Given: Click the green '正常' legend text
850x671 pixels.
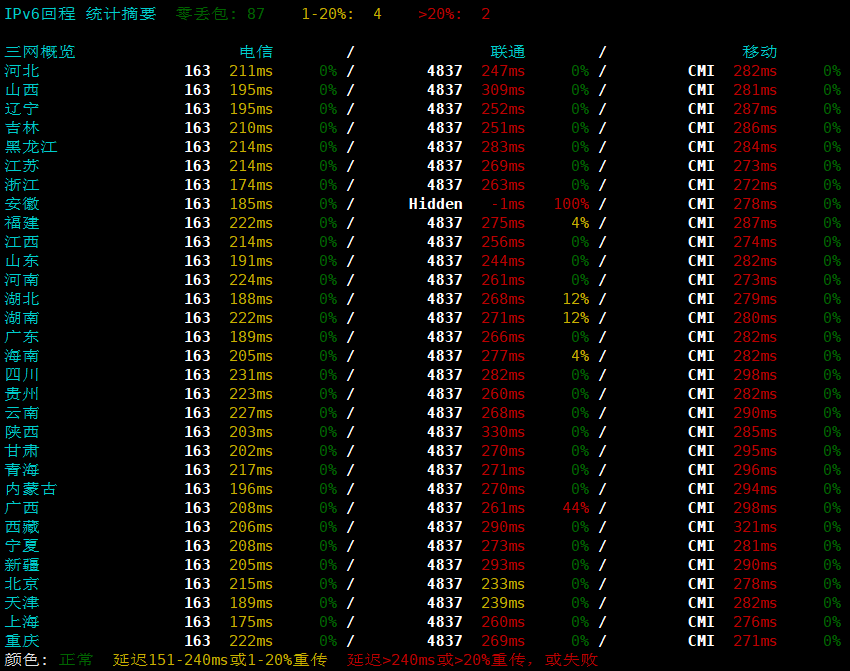Looking at the screenshot, I should pyautogui.click(x=76, y=659).
